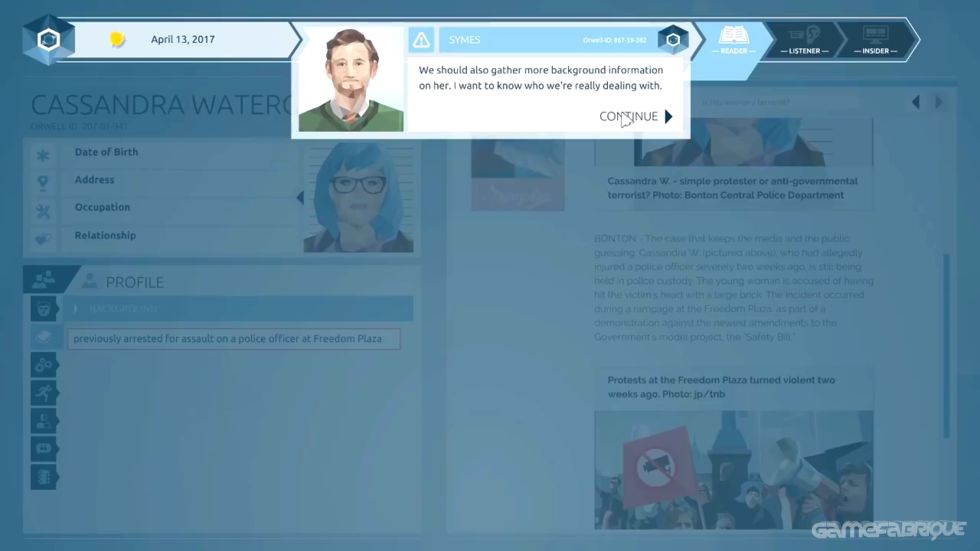Click the April 13, 2017 date
Image resolution: width=980 pixels, height=551 pixels.
point(182,39)
